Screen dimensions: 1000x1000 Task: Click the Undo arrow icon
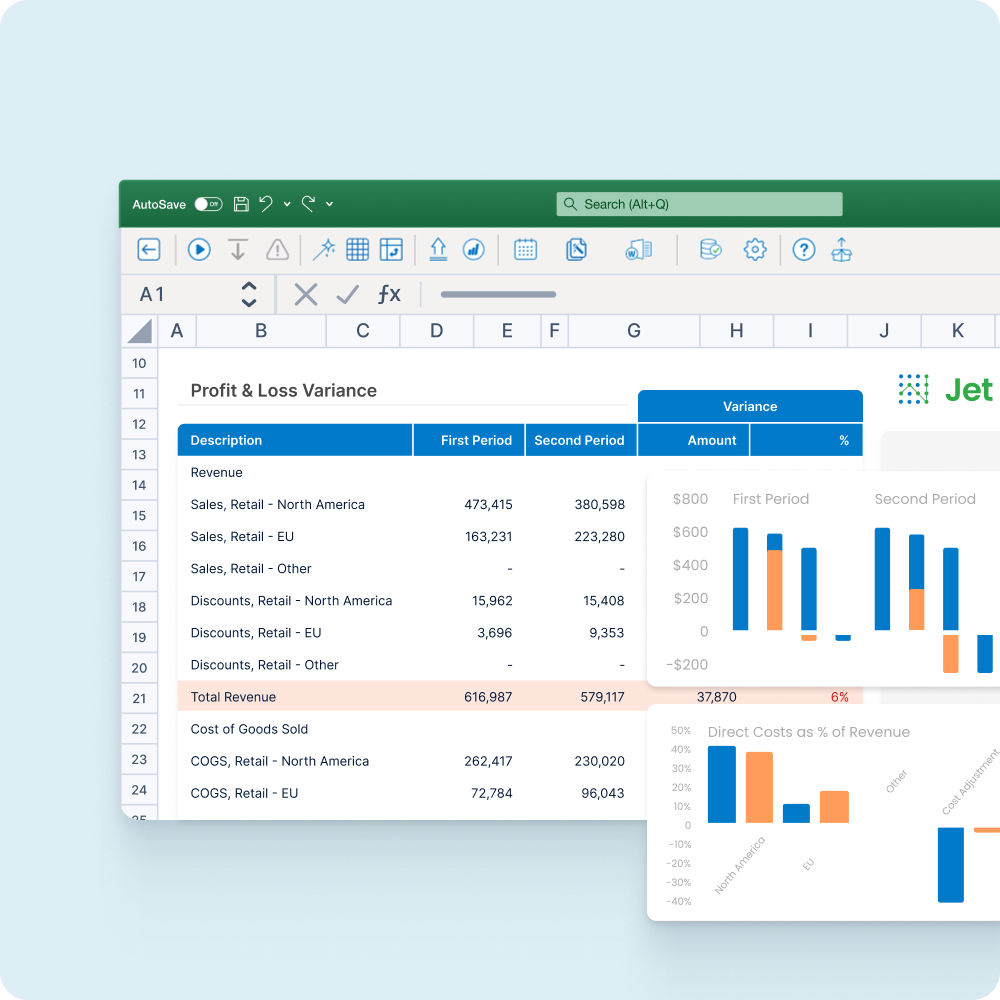coord(266,204)
